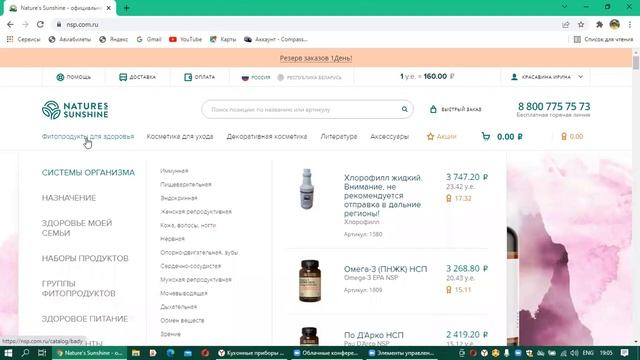Open По Д'Арко НСП product

pos(373,335)
